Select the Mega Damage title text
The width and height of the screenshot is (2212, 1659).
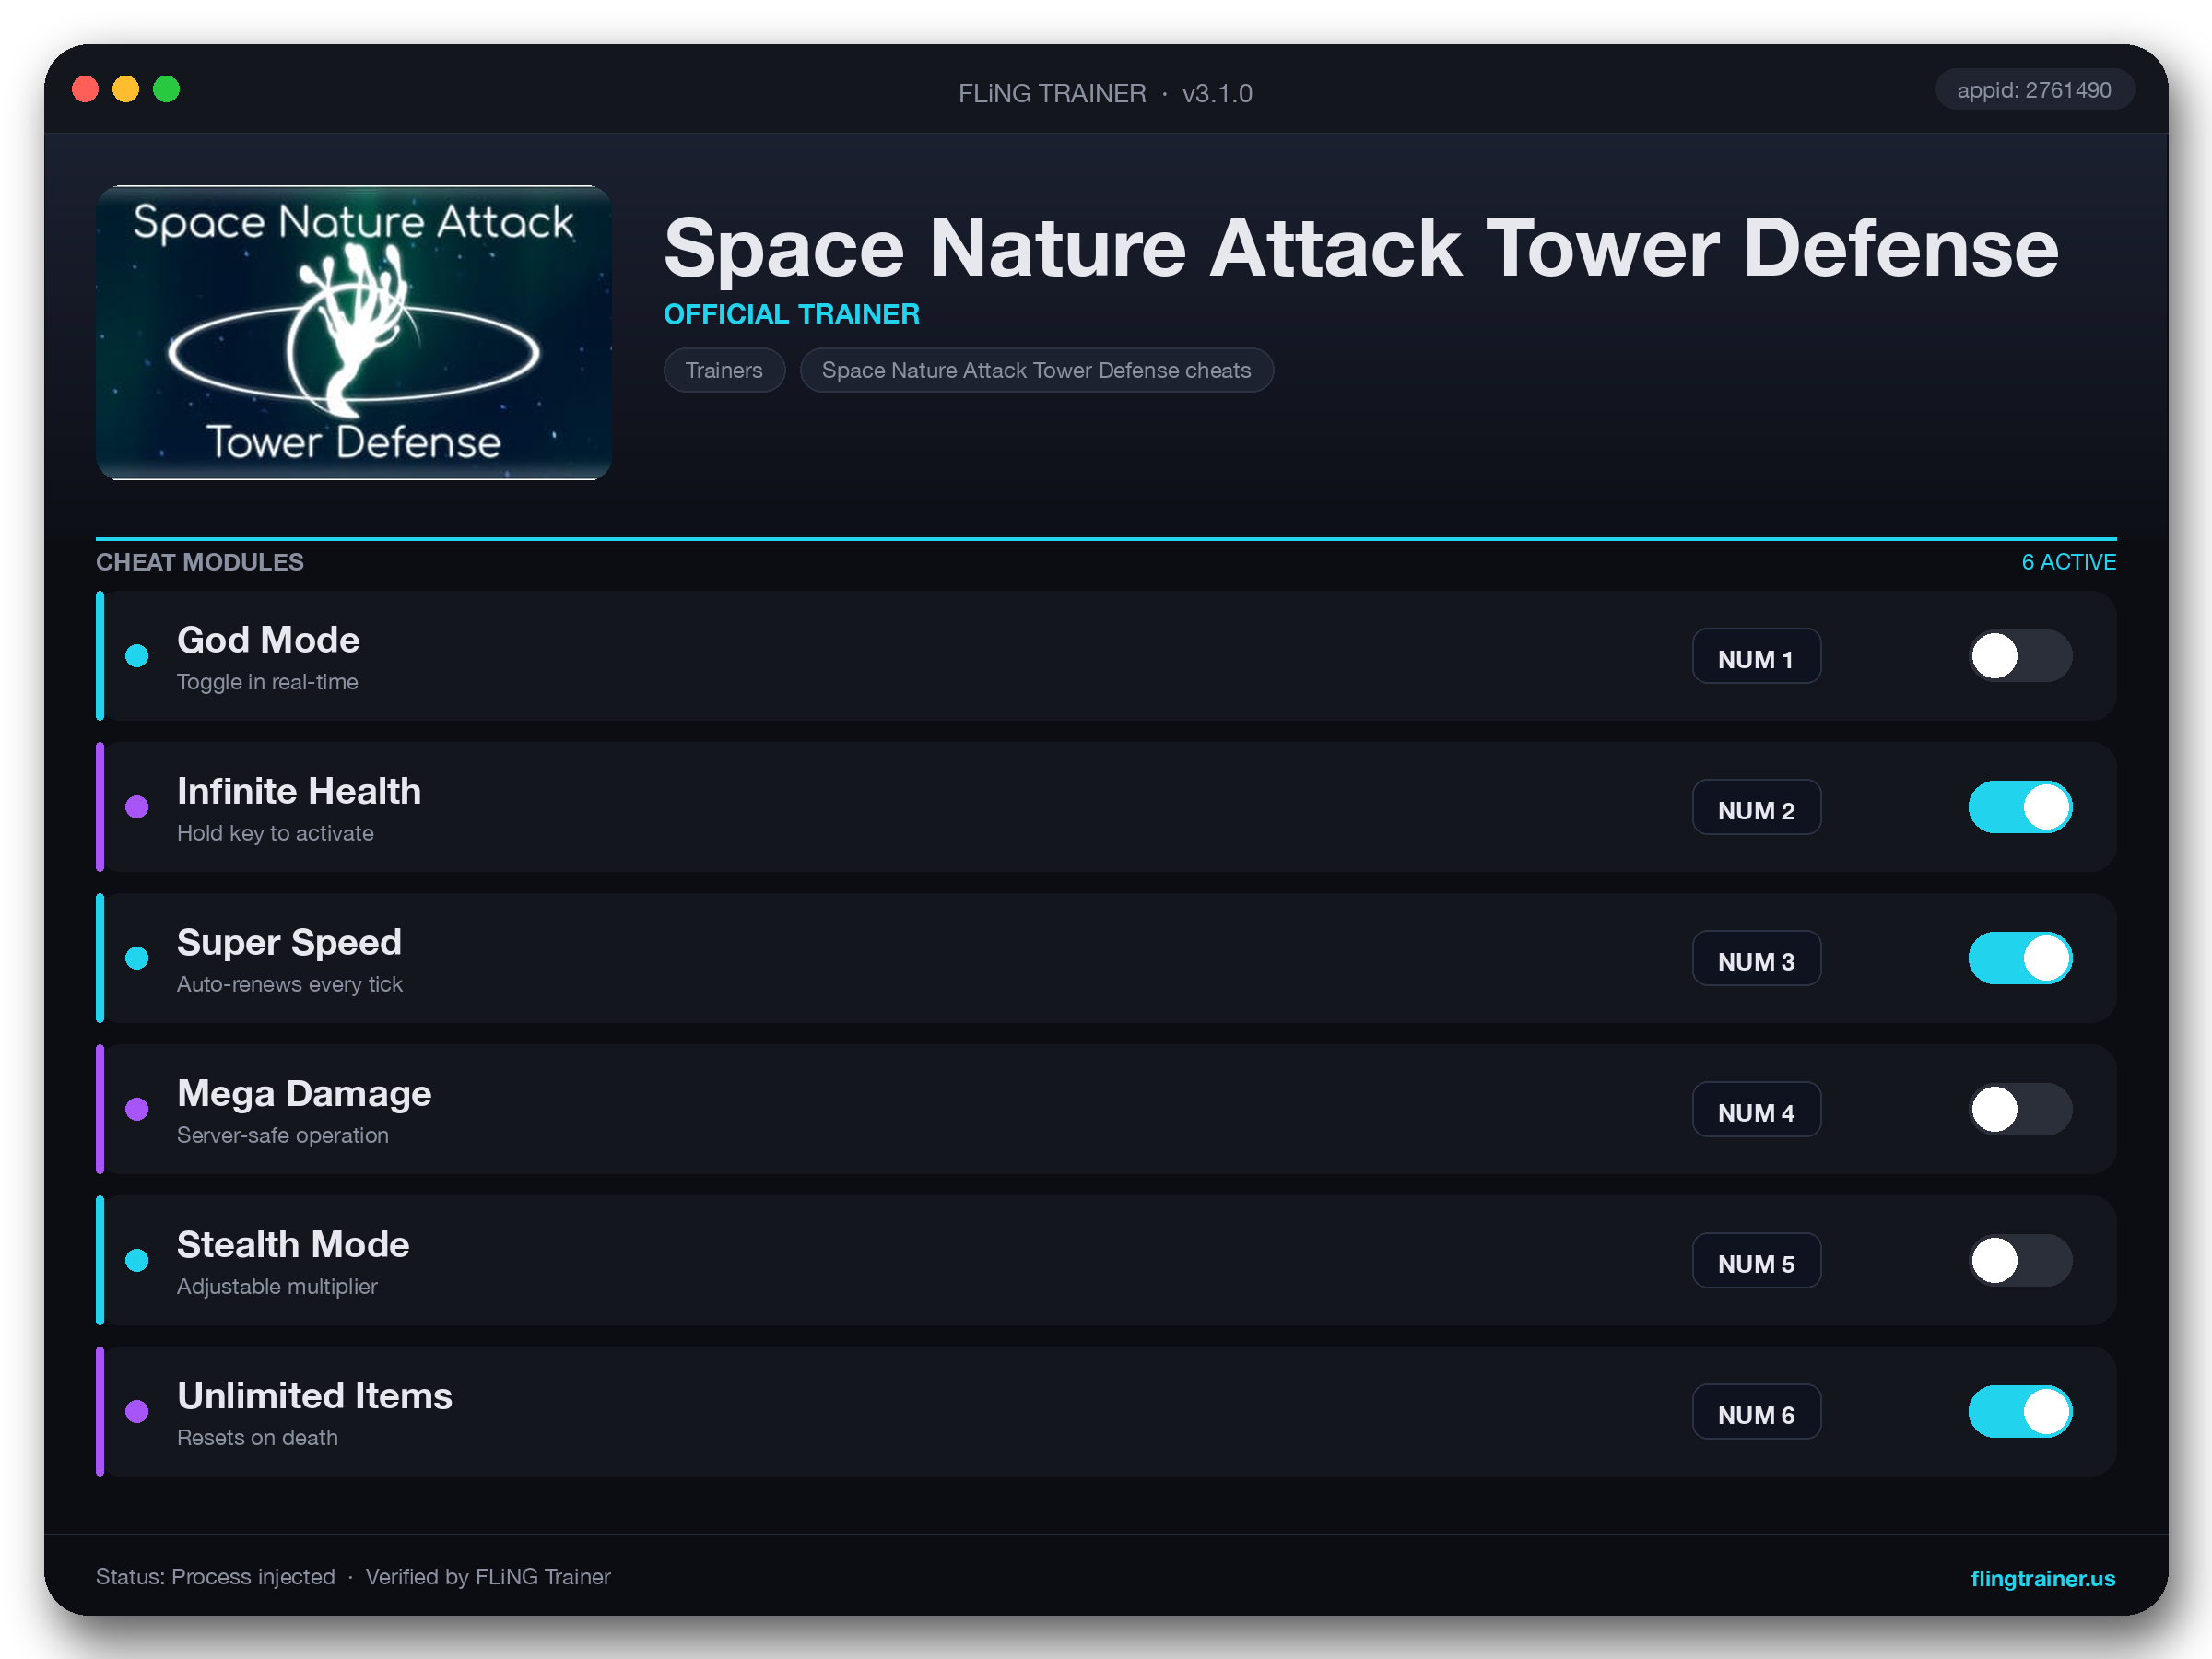pos(304,1094)
